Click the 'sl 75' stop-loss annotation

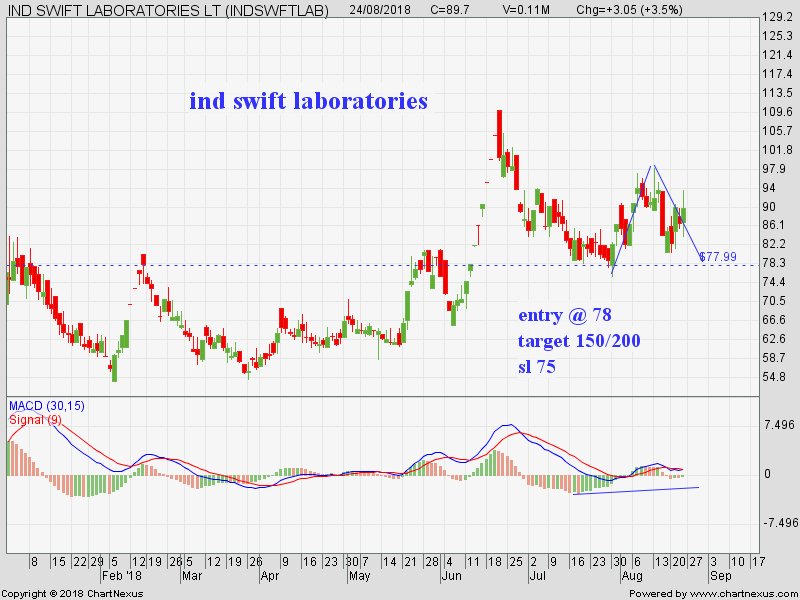coord(536,365)
